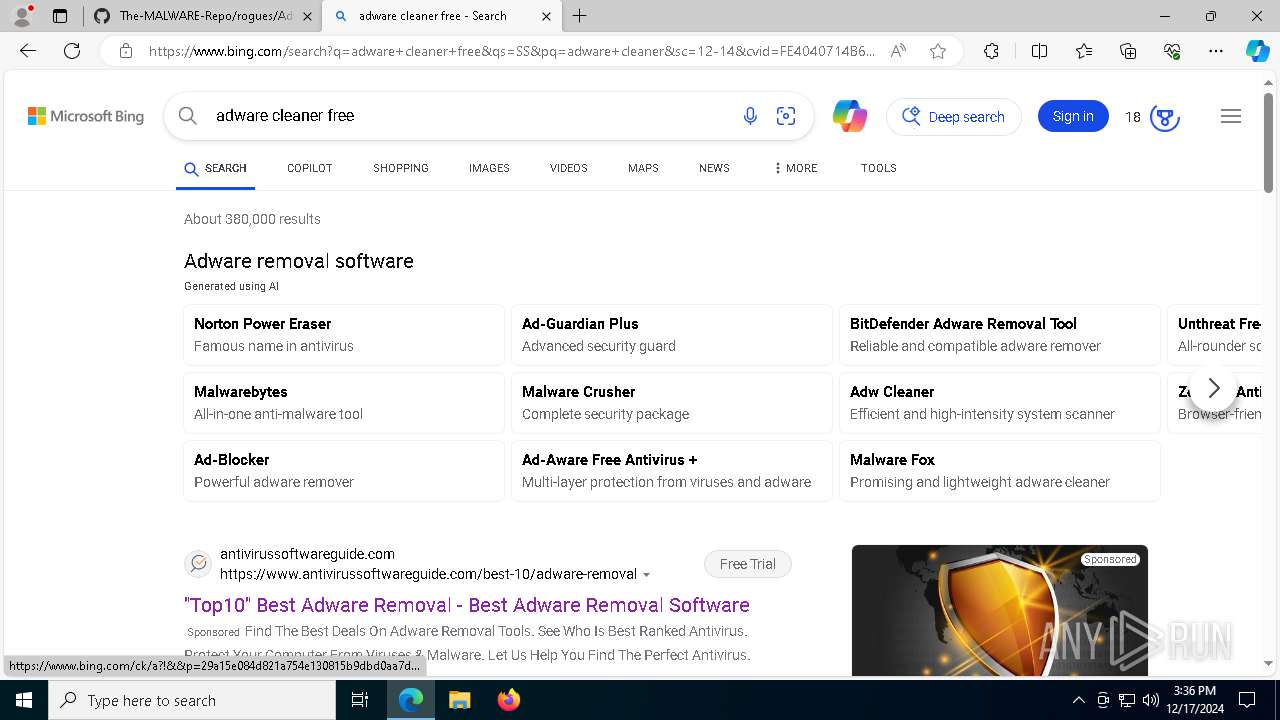Viewport: 1280px width, 720px height.
Task: Select the Ad-Blocker card
Action: (344, 471)
